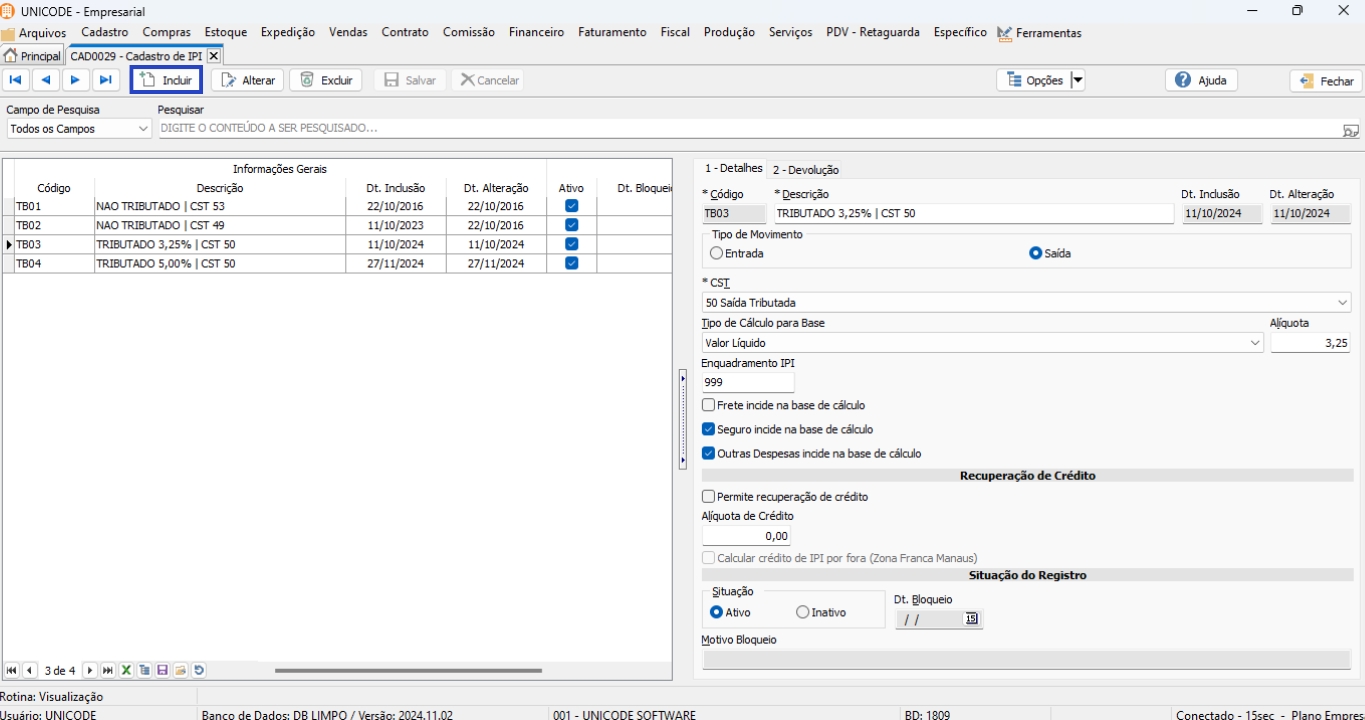The image size is (1365, 720).
Task: Open Campo de Pesquisa combo box
Action: [x=141, y=129]
